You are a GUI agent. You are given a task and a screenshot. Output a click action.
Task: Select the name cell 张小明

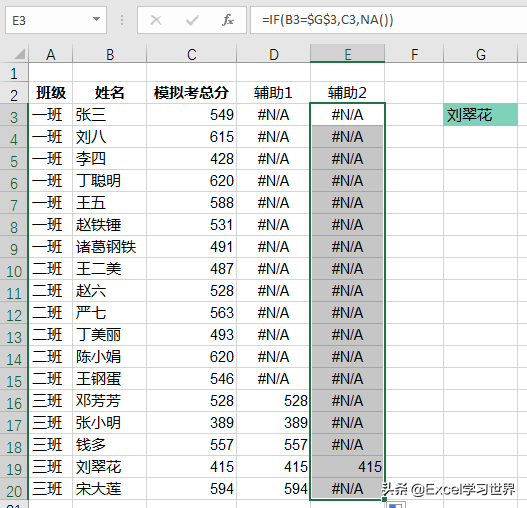[110, 423]
